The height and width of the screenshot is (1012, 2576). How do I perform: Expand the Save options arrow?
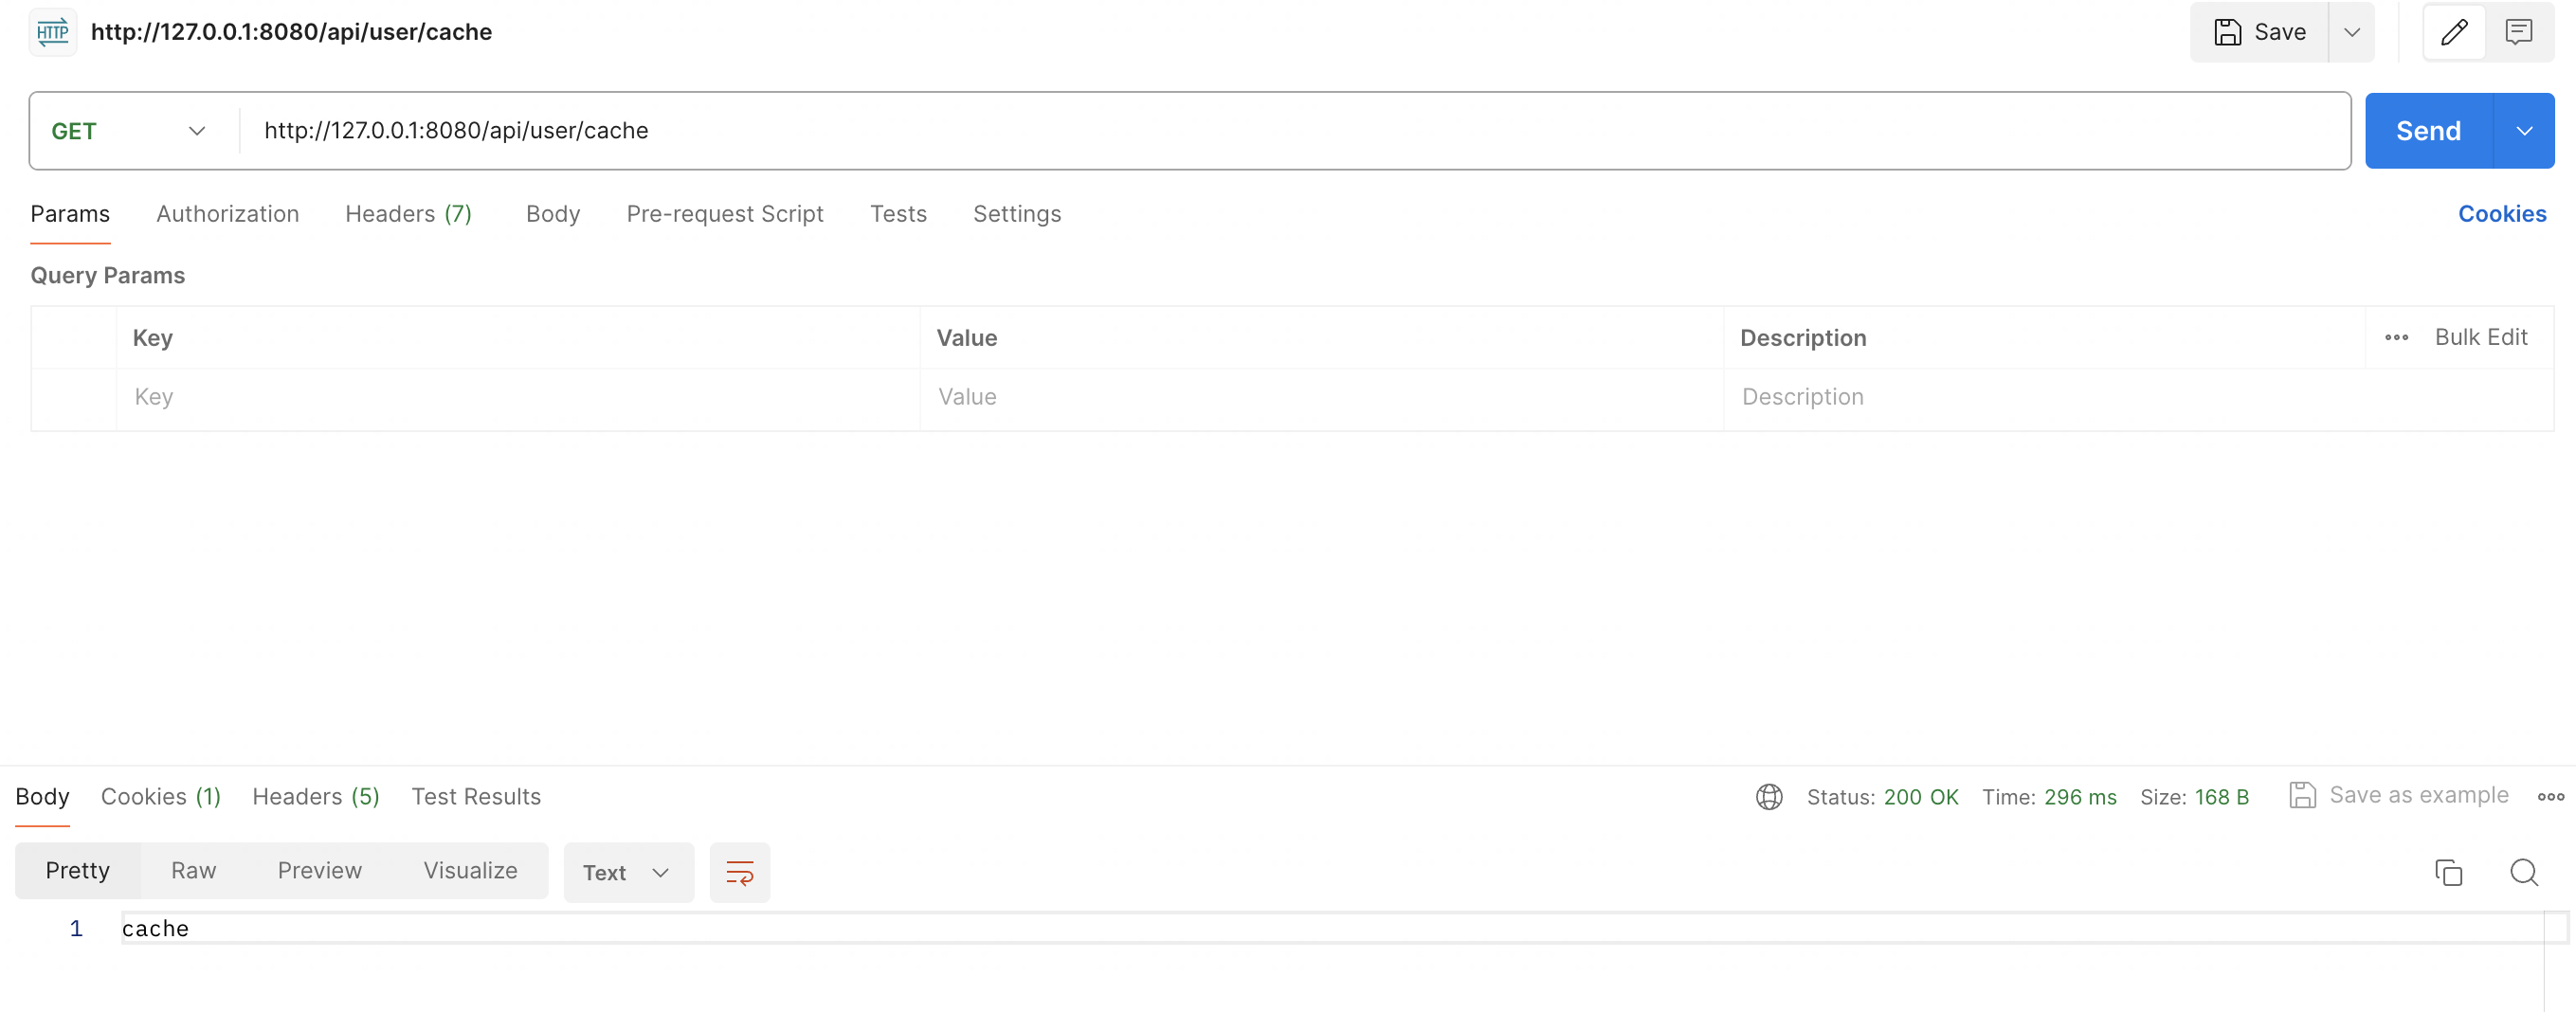2351,32
